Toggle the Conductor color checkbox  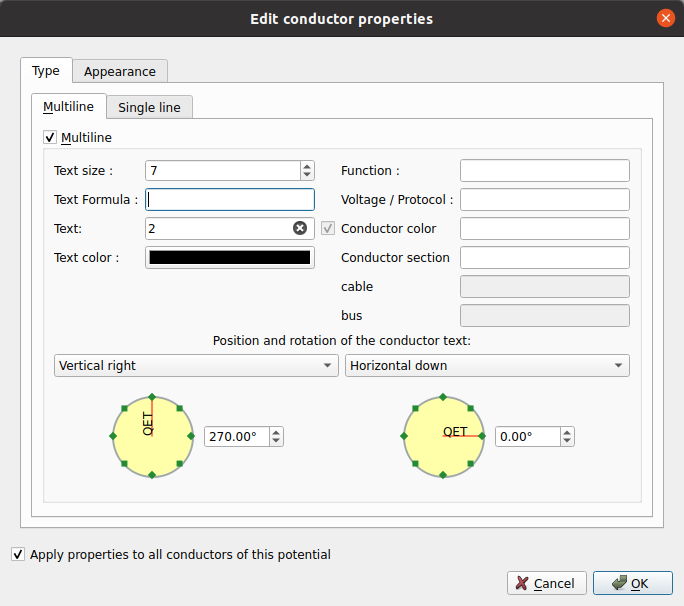click(x=328, y=228)
